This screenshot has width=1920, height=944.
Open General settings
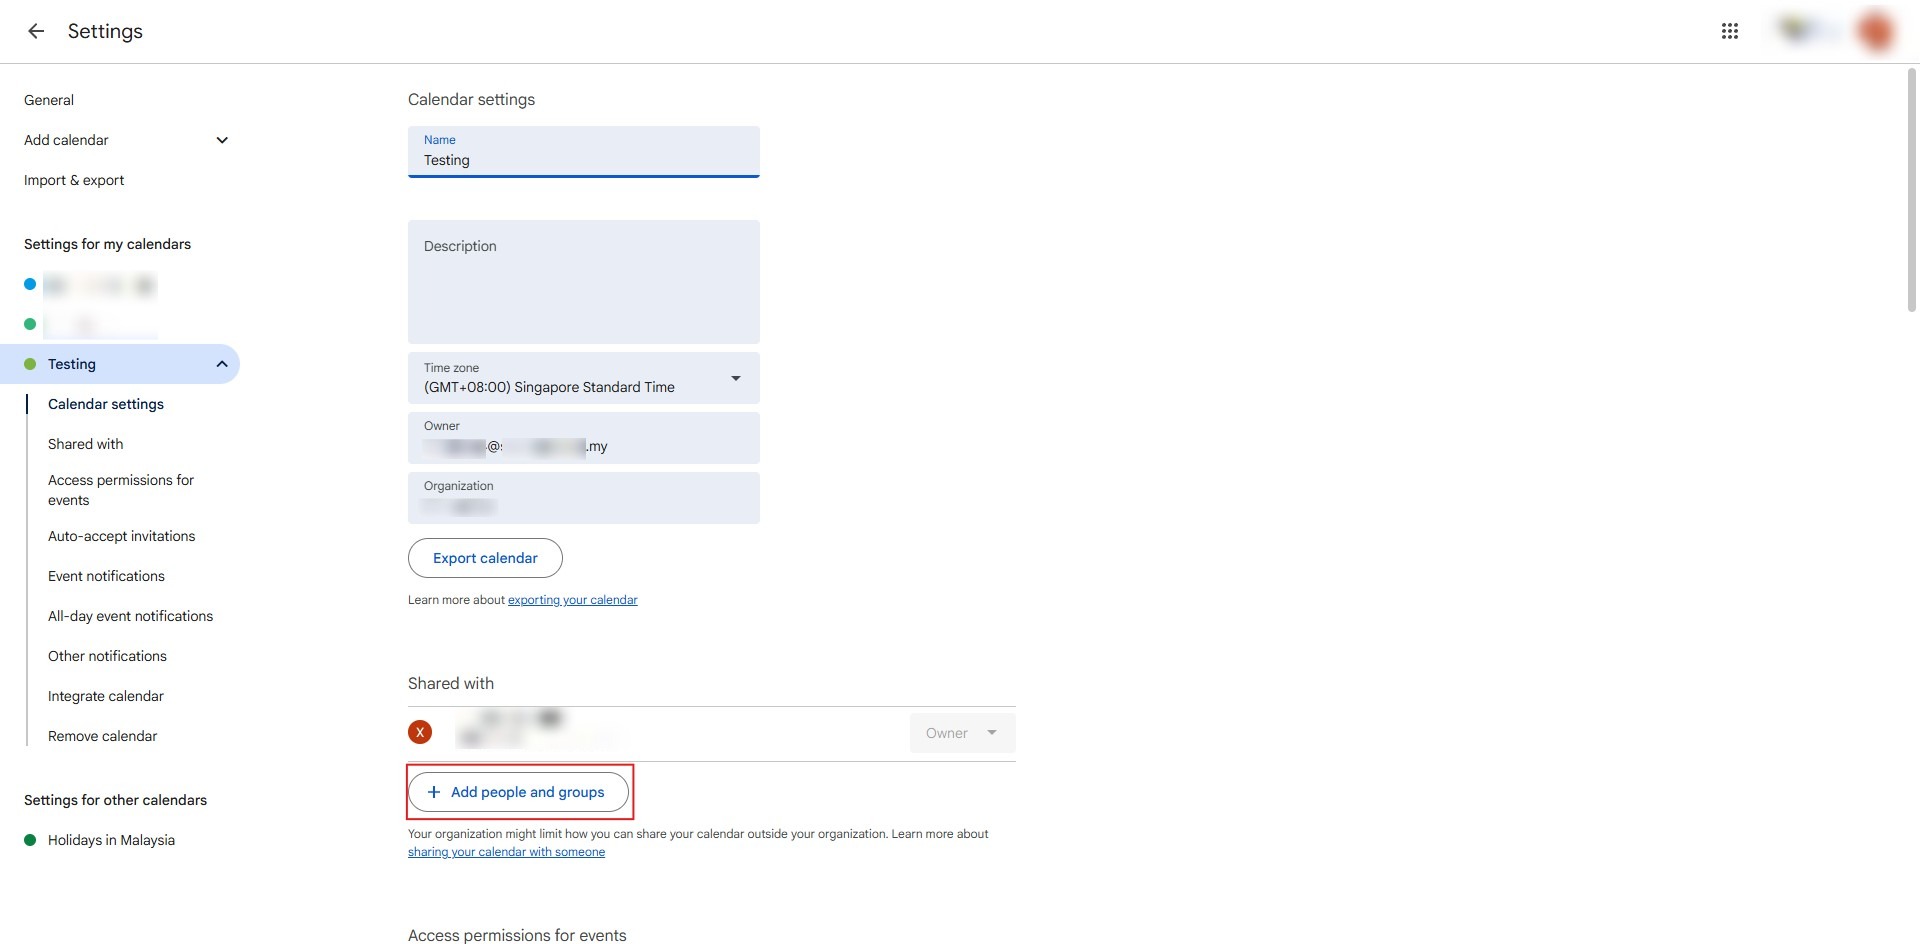pos(49,100)
